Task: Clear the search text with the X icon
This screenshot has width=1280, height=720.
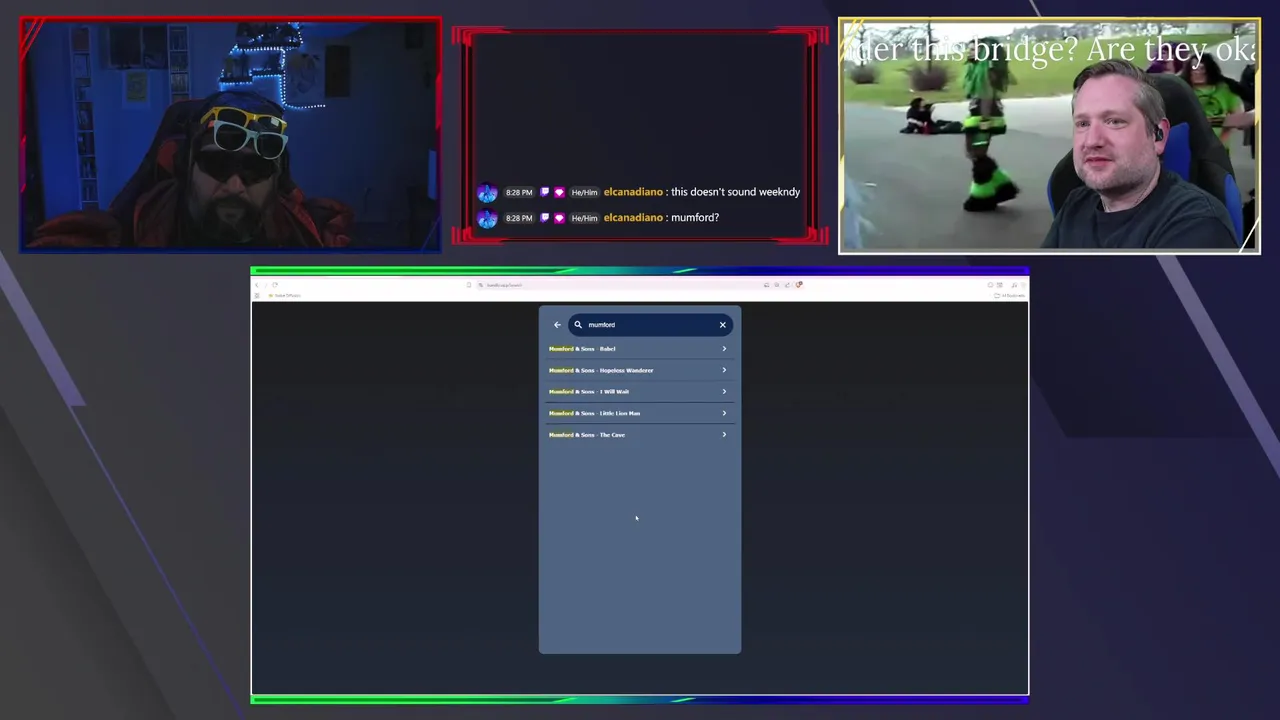Action: [x=723, y=324]
